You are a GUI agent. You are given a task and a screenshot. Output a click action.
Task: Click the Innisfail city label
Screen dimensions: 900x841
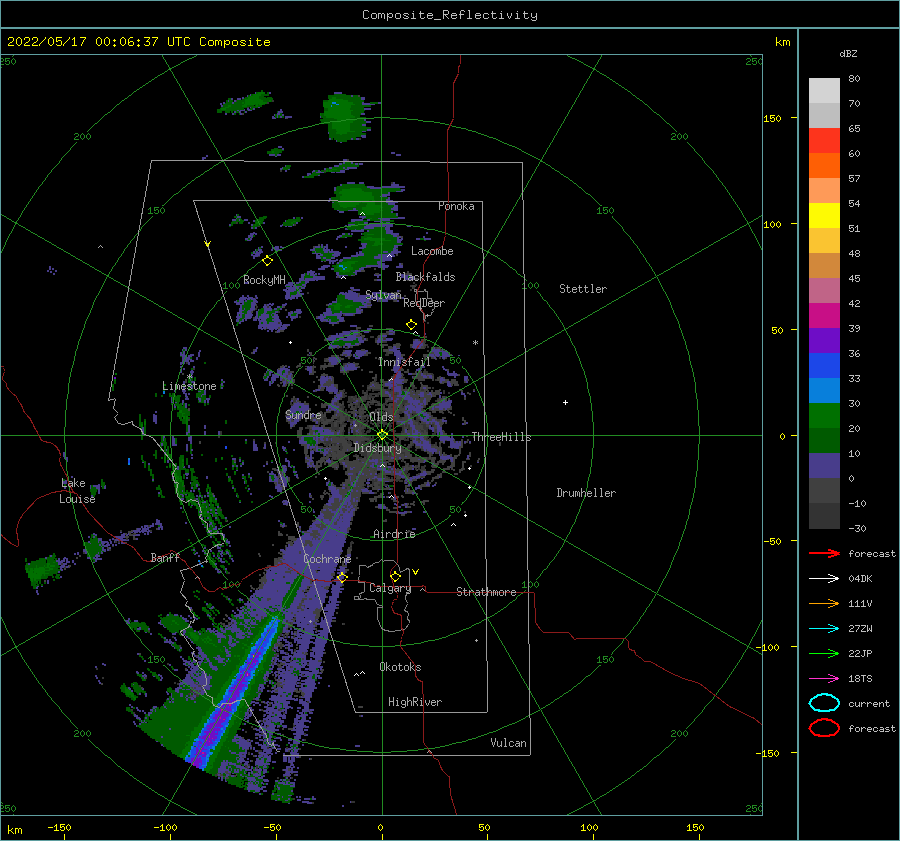coord(404,362)
